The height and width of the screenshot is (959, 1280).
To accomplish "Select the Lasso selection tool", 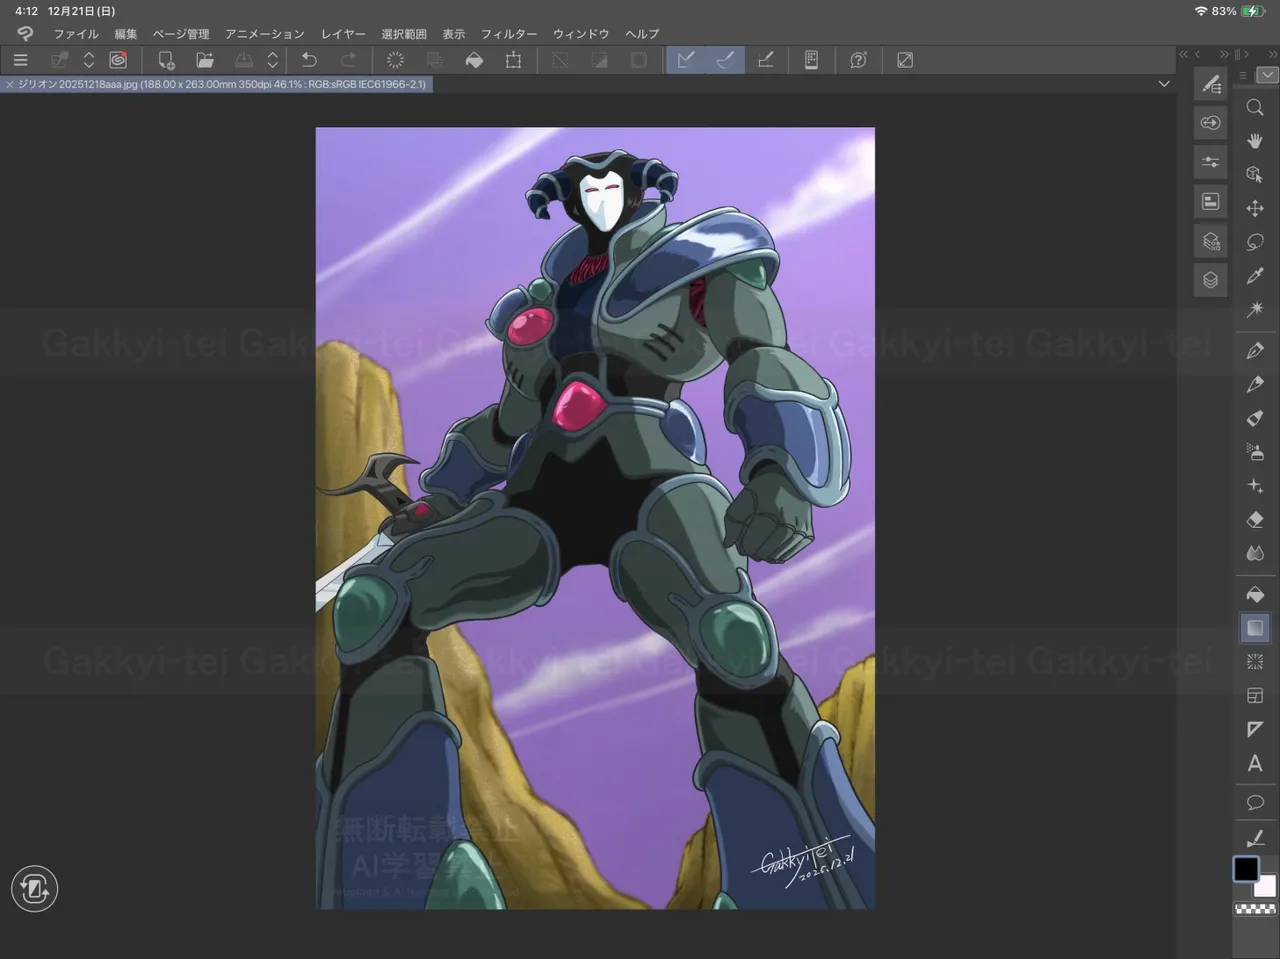I will click(1255, 242).
